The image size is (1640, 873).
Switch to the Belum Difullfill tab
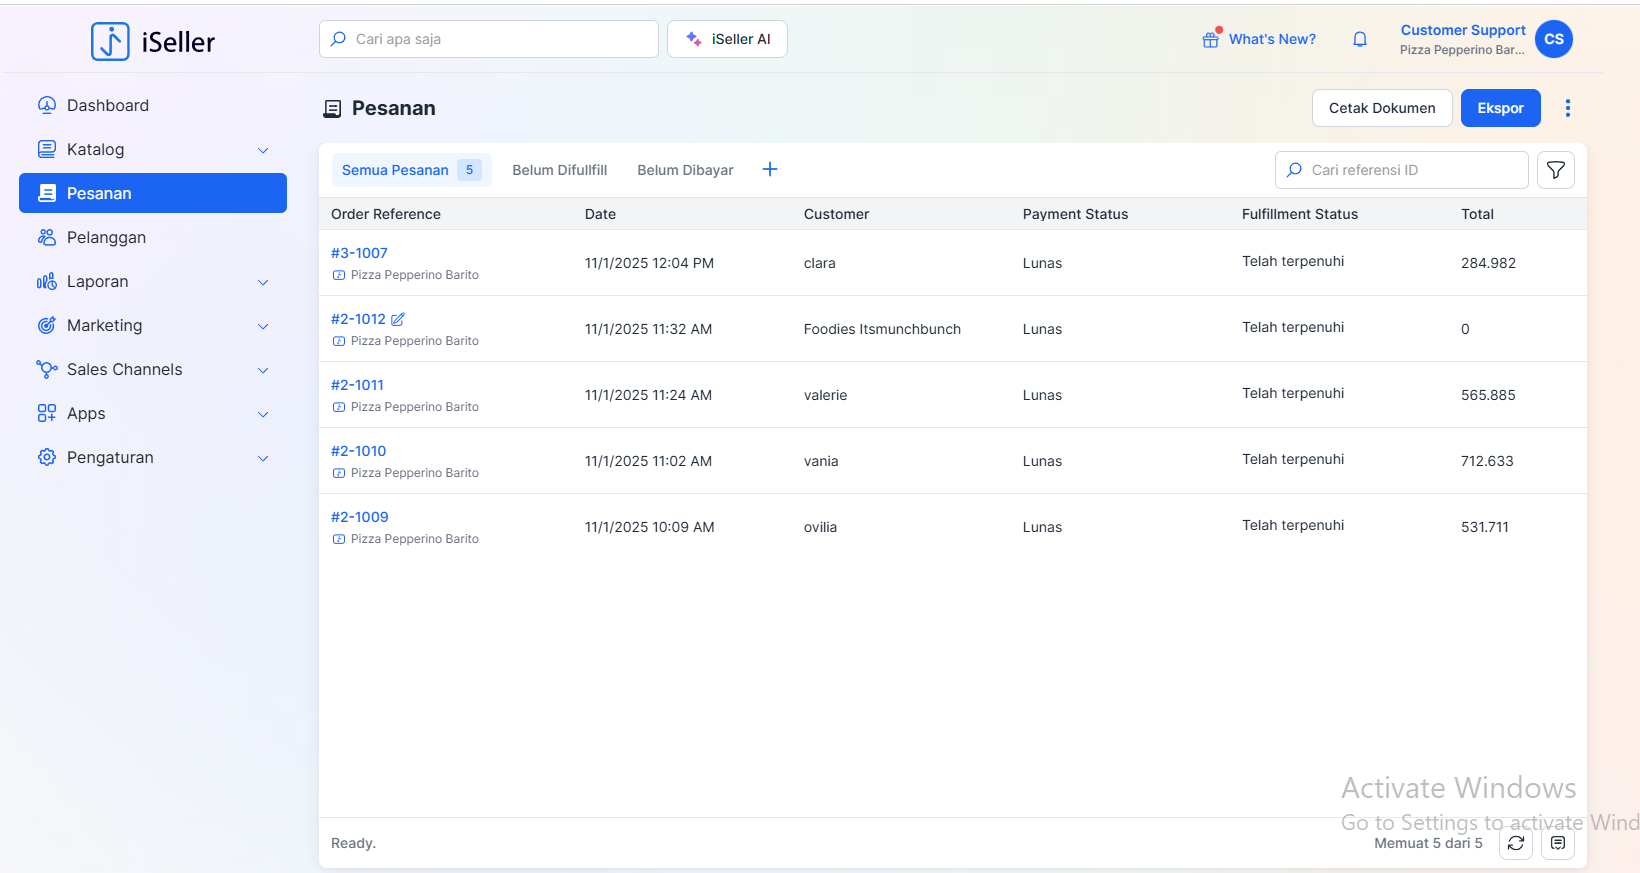coord(559,170)
